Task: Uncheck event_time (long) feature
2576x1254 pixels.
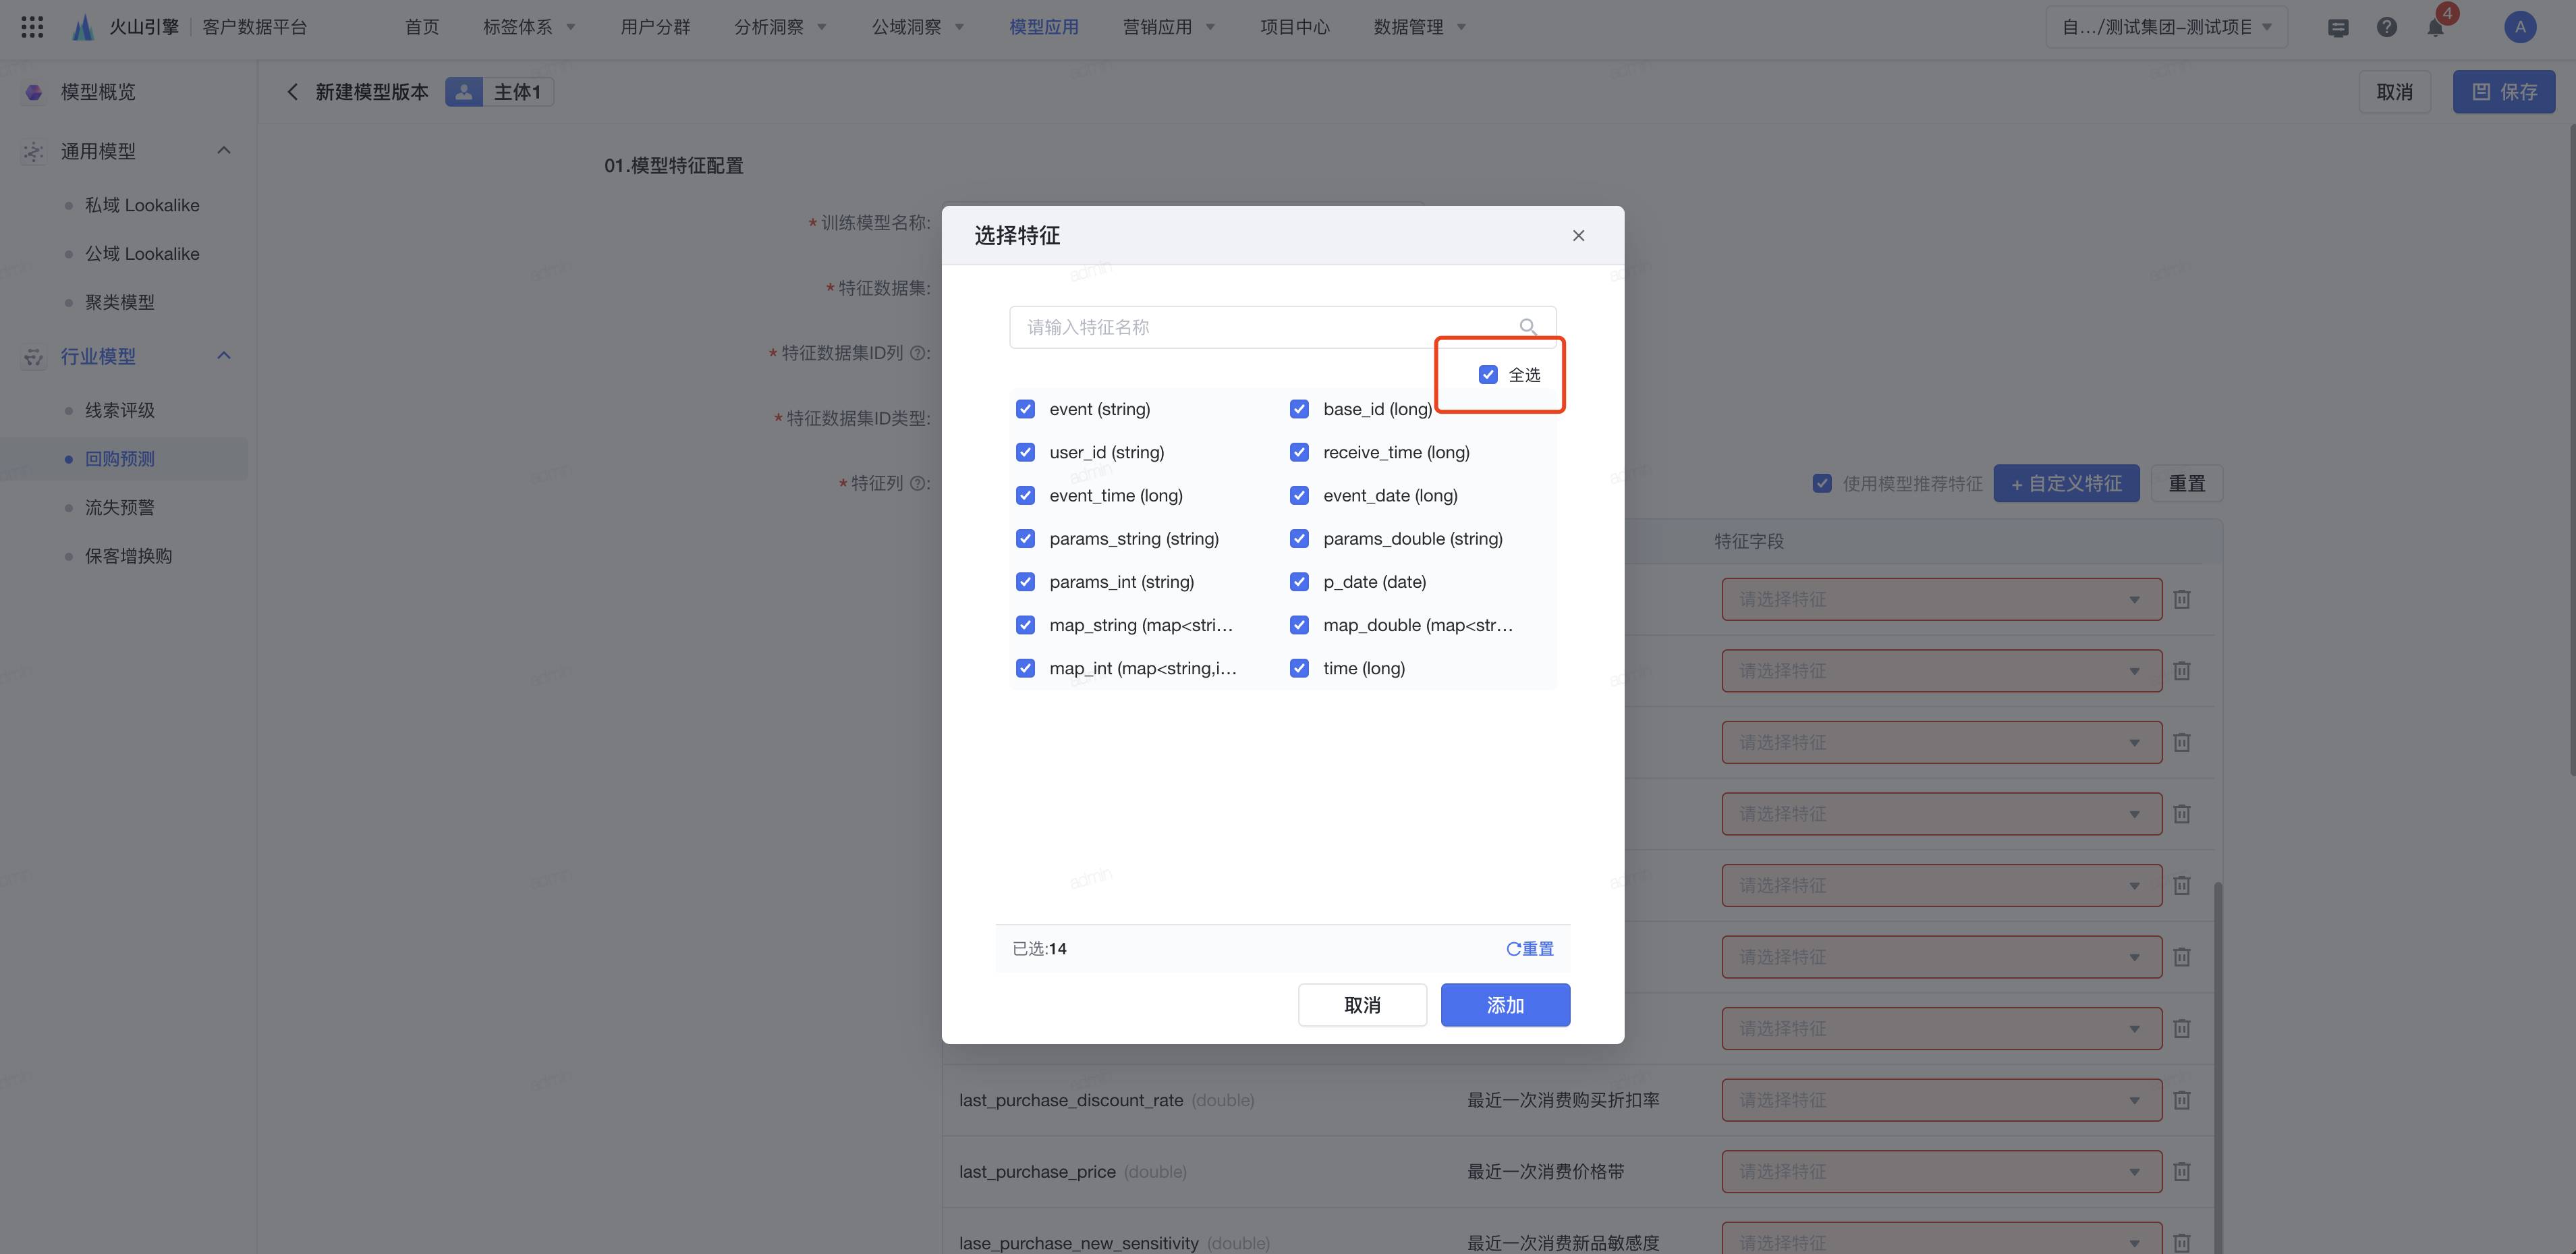Action: pyautogui.click(x=1025, y=495)
